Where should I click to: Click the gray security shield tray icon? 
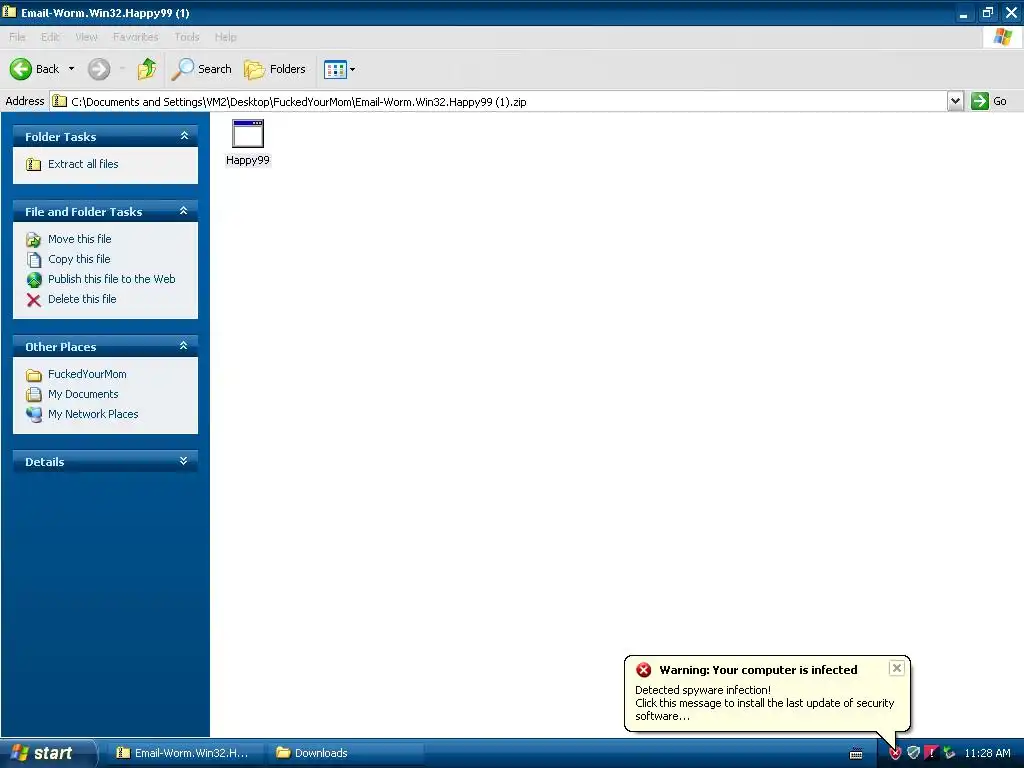(914, 753)
